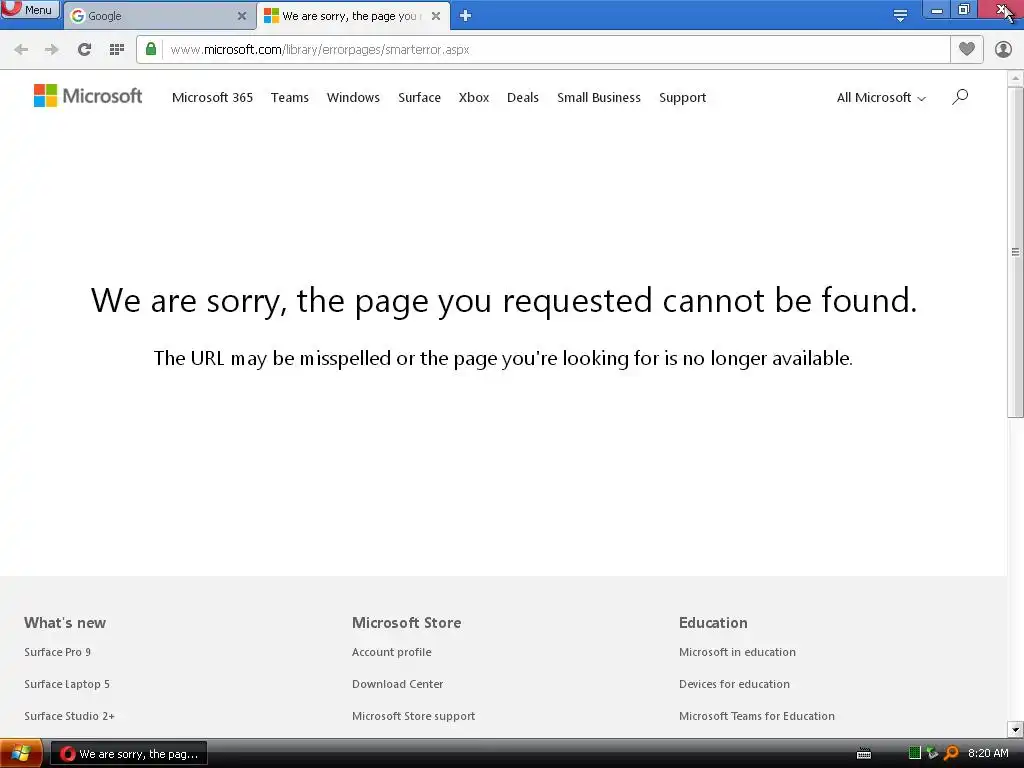The height and width of the screenshot is (768, 1024).
Task: Open the Windows nav link
Action: [x=353, y=97]
